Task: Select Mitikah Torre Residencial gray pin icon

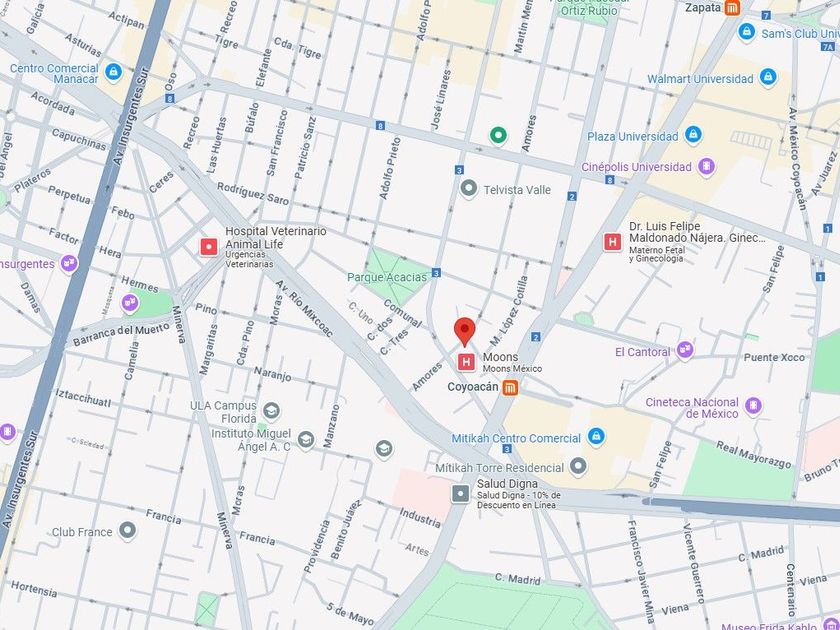Action: tap(578, 466)
